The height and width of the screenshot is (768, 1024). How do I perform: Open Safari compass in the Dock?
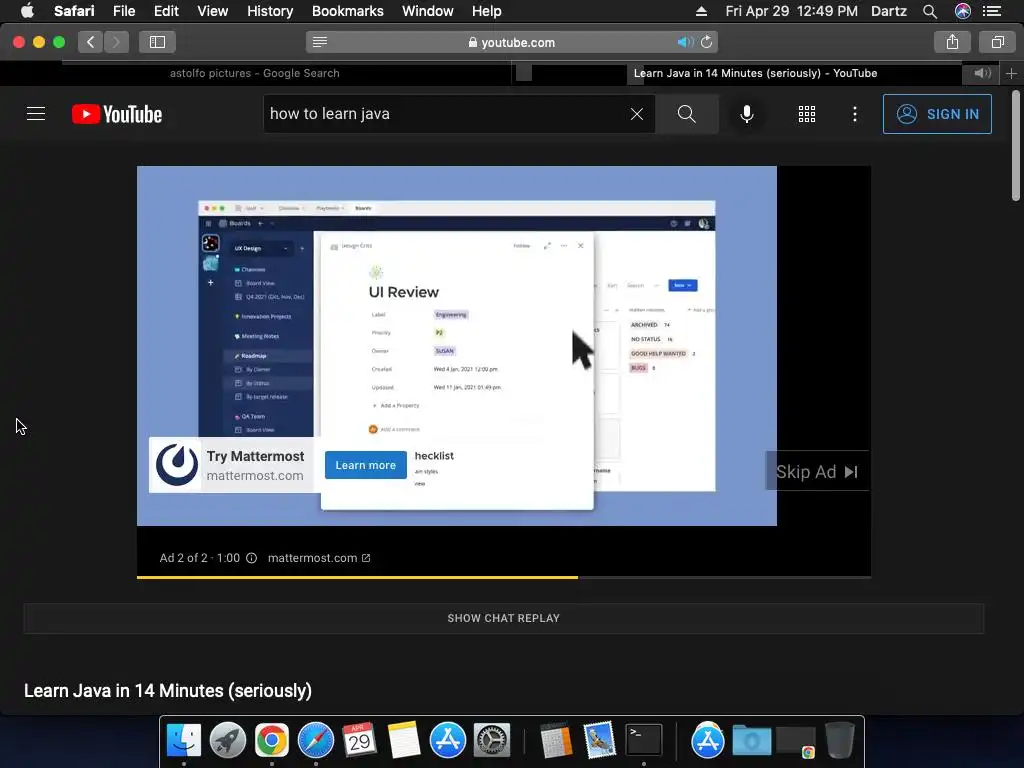click(x=315, y=741)
